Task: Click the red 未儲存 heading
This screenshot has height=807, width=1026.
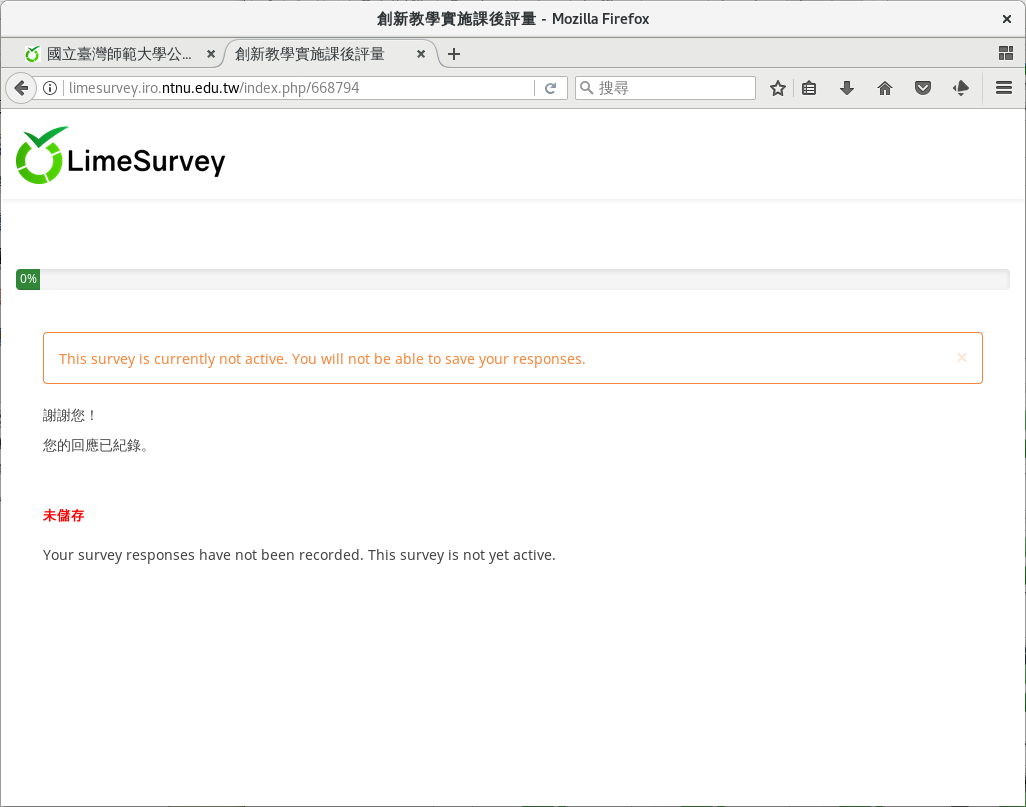Action: click(63, 516)
